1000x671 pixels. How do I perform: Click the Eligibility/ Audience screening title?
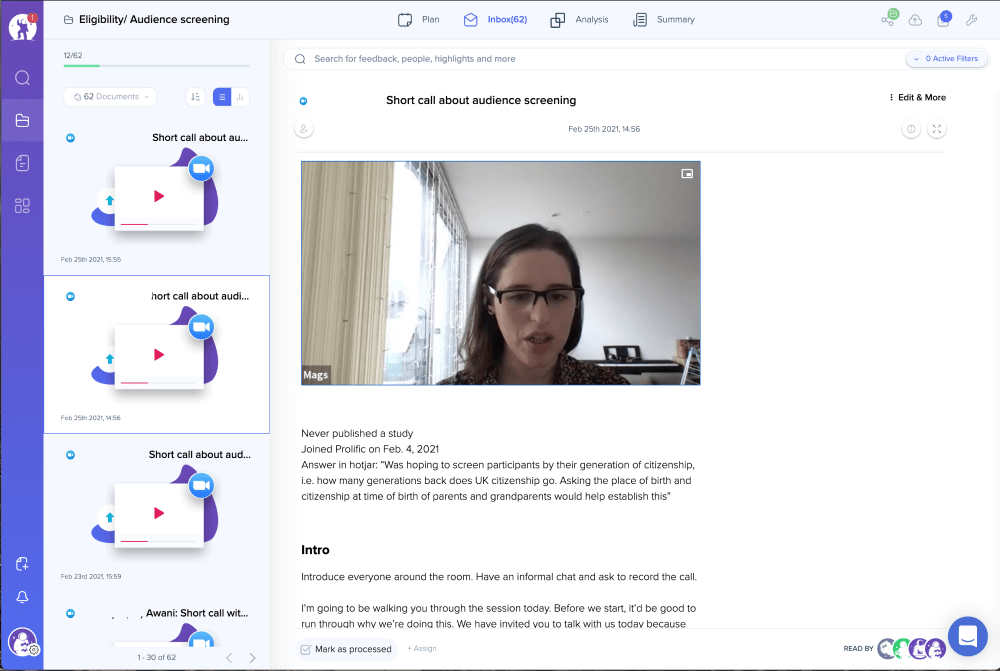[154, 20]
